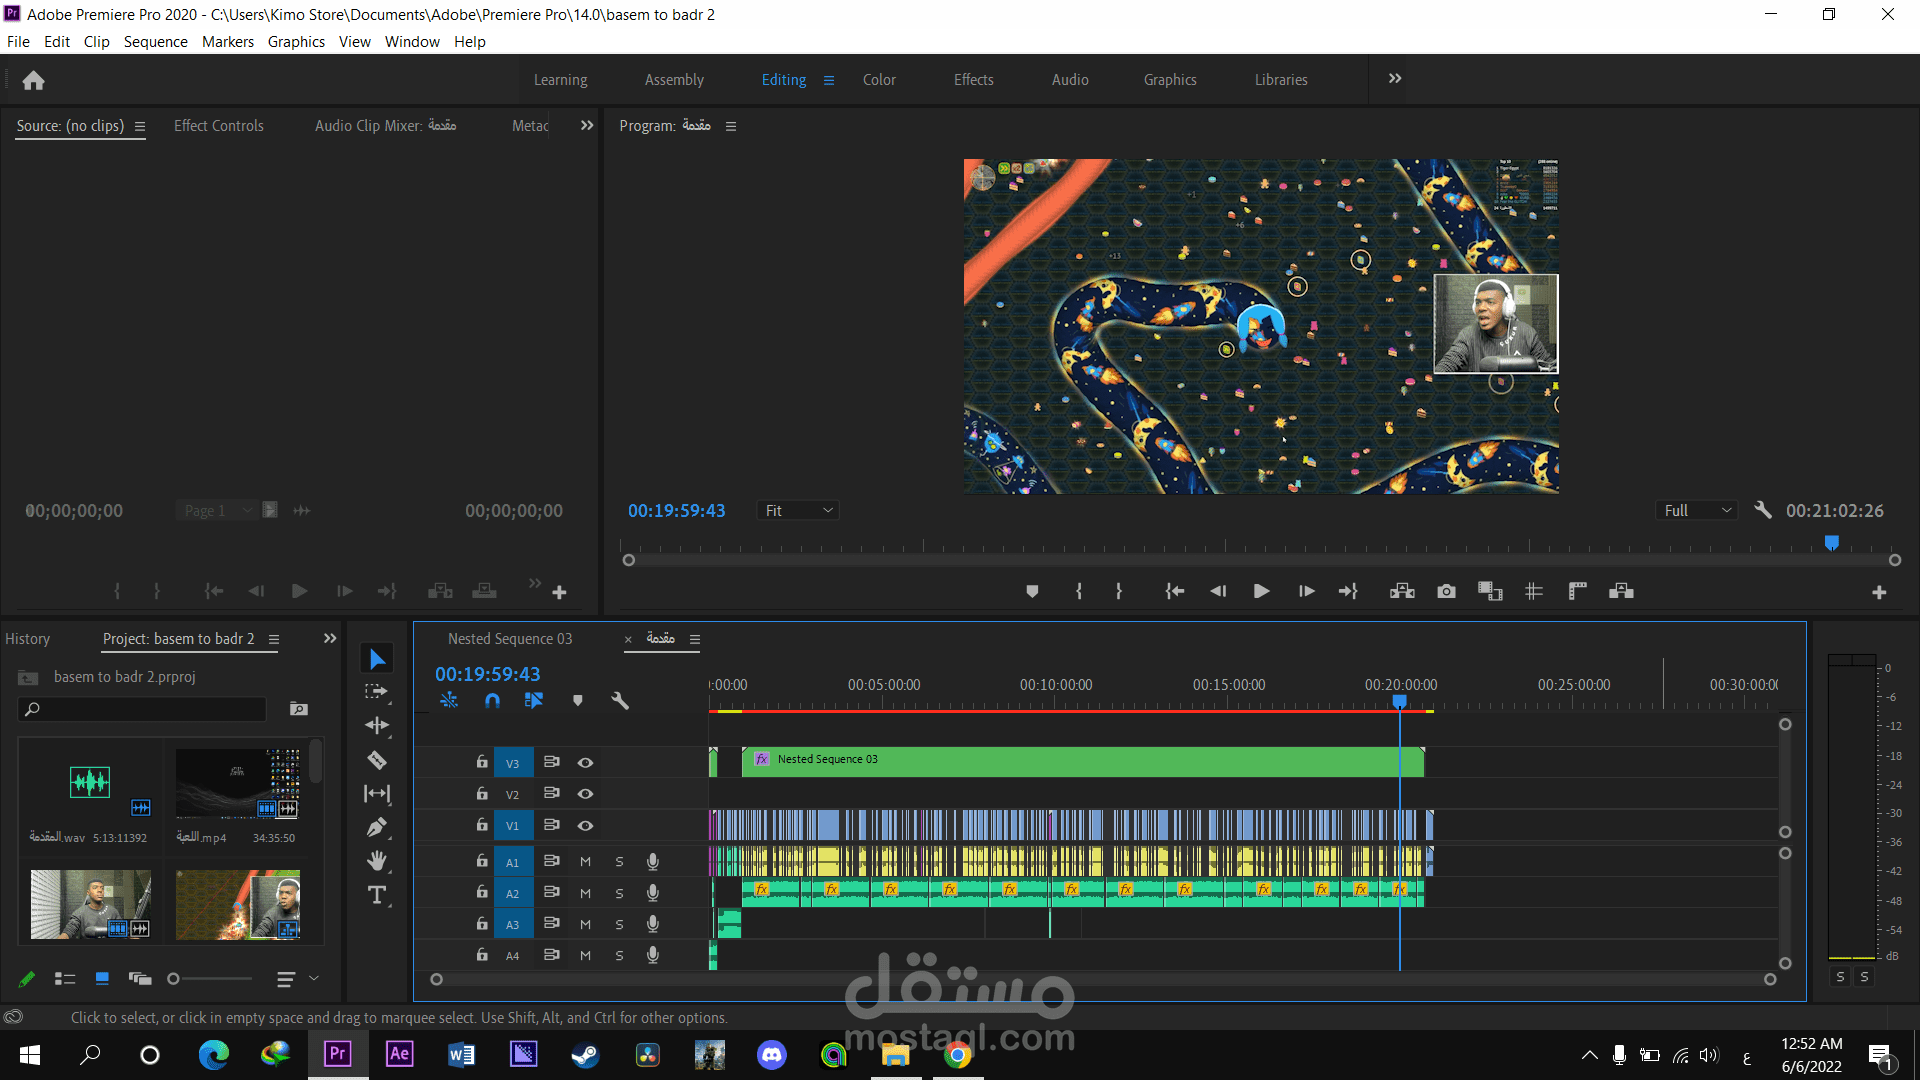
Task: Open the Markers menu
Action: click(228, 42)
